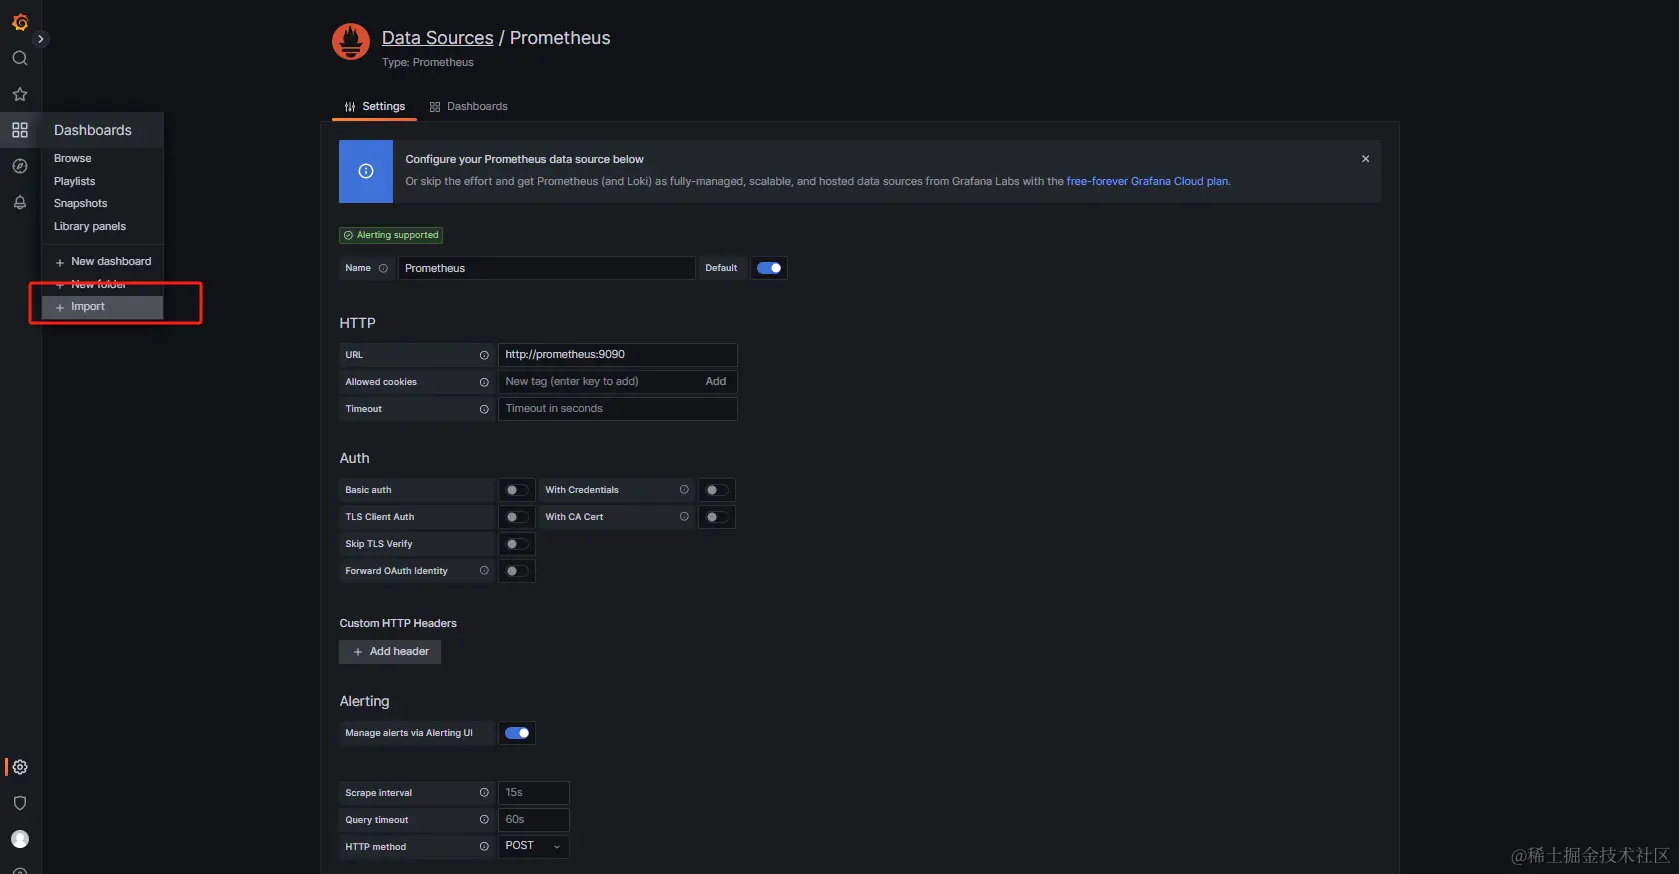Click the info icon beside URL label
The width and height of the screenshot is (1679, 874).
484,355
